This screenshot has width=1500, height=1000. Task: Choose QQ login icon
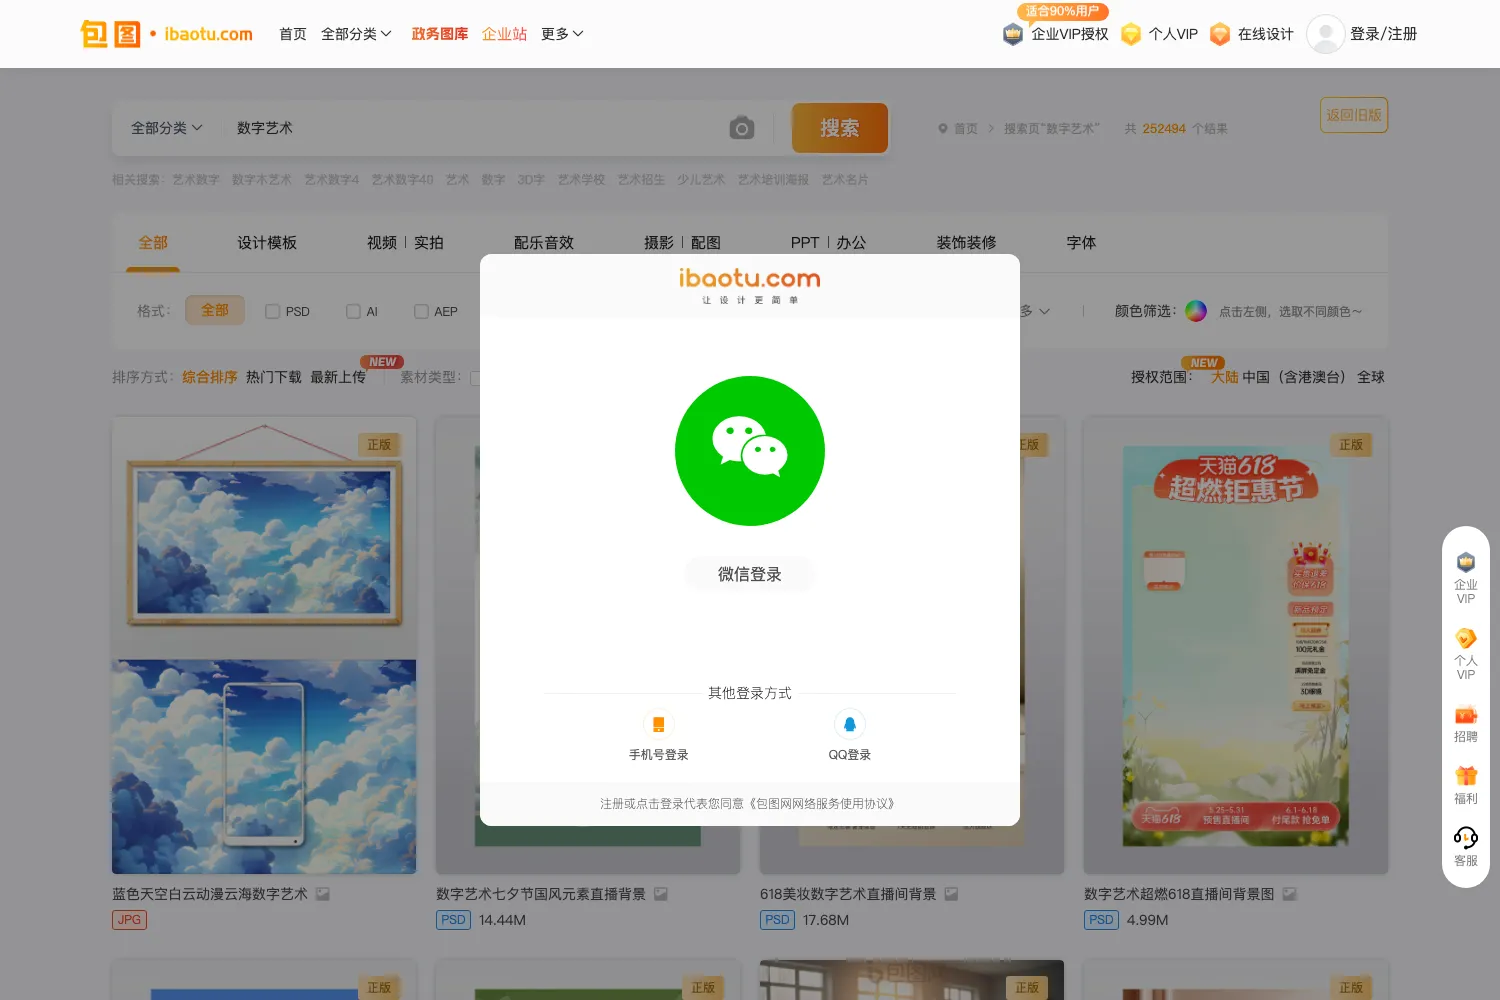[x=850, y=724]
